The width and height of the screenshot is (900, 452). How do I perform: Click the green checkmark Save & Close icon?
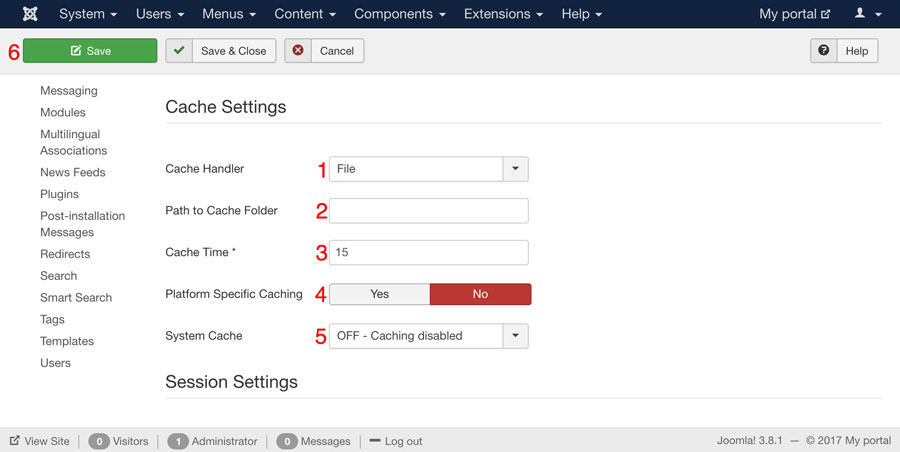(x=179, y=51)
